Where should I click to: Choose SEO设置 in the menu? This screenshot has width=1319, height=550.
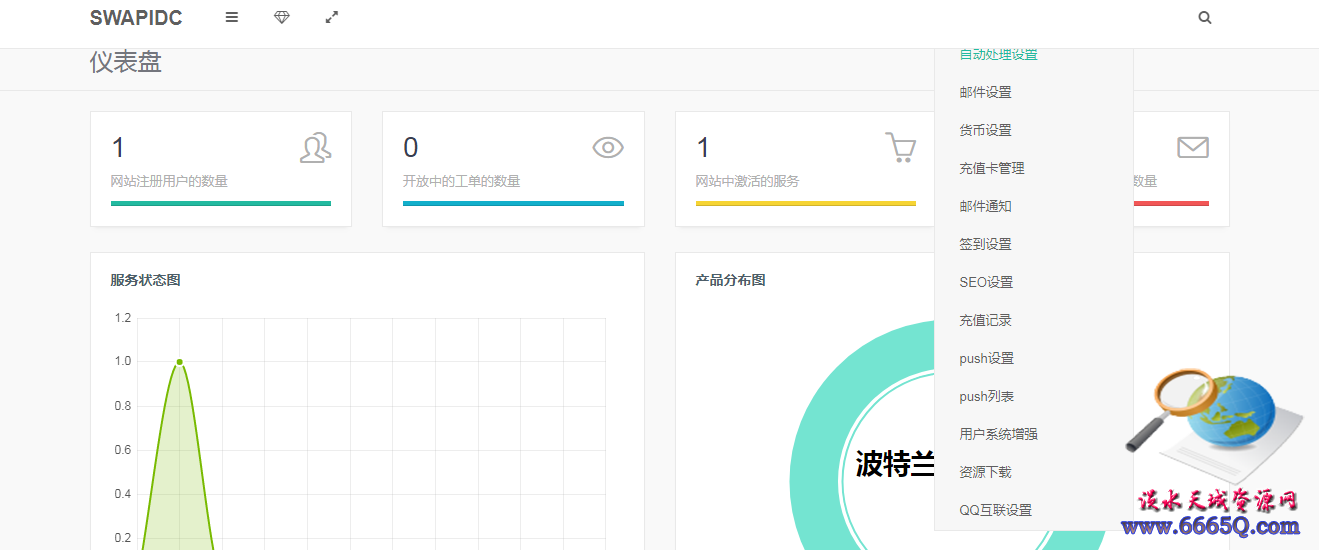pos(986,282)
